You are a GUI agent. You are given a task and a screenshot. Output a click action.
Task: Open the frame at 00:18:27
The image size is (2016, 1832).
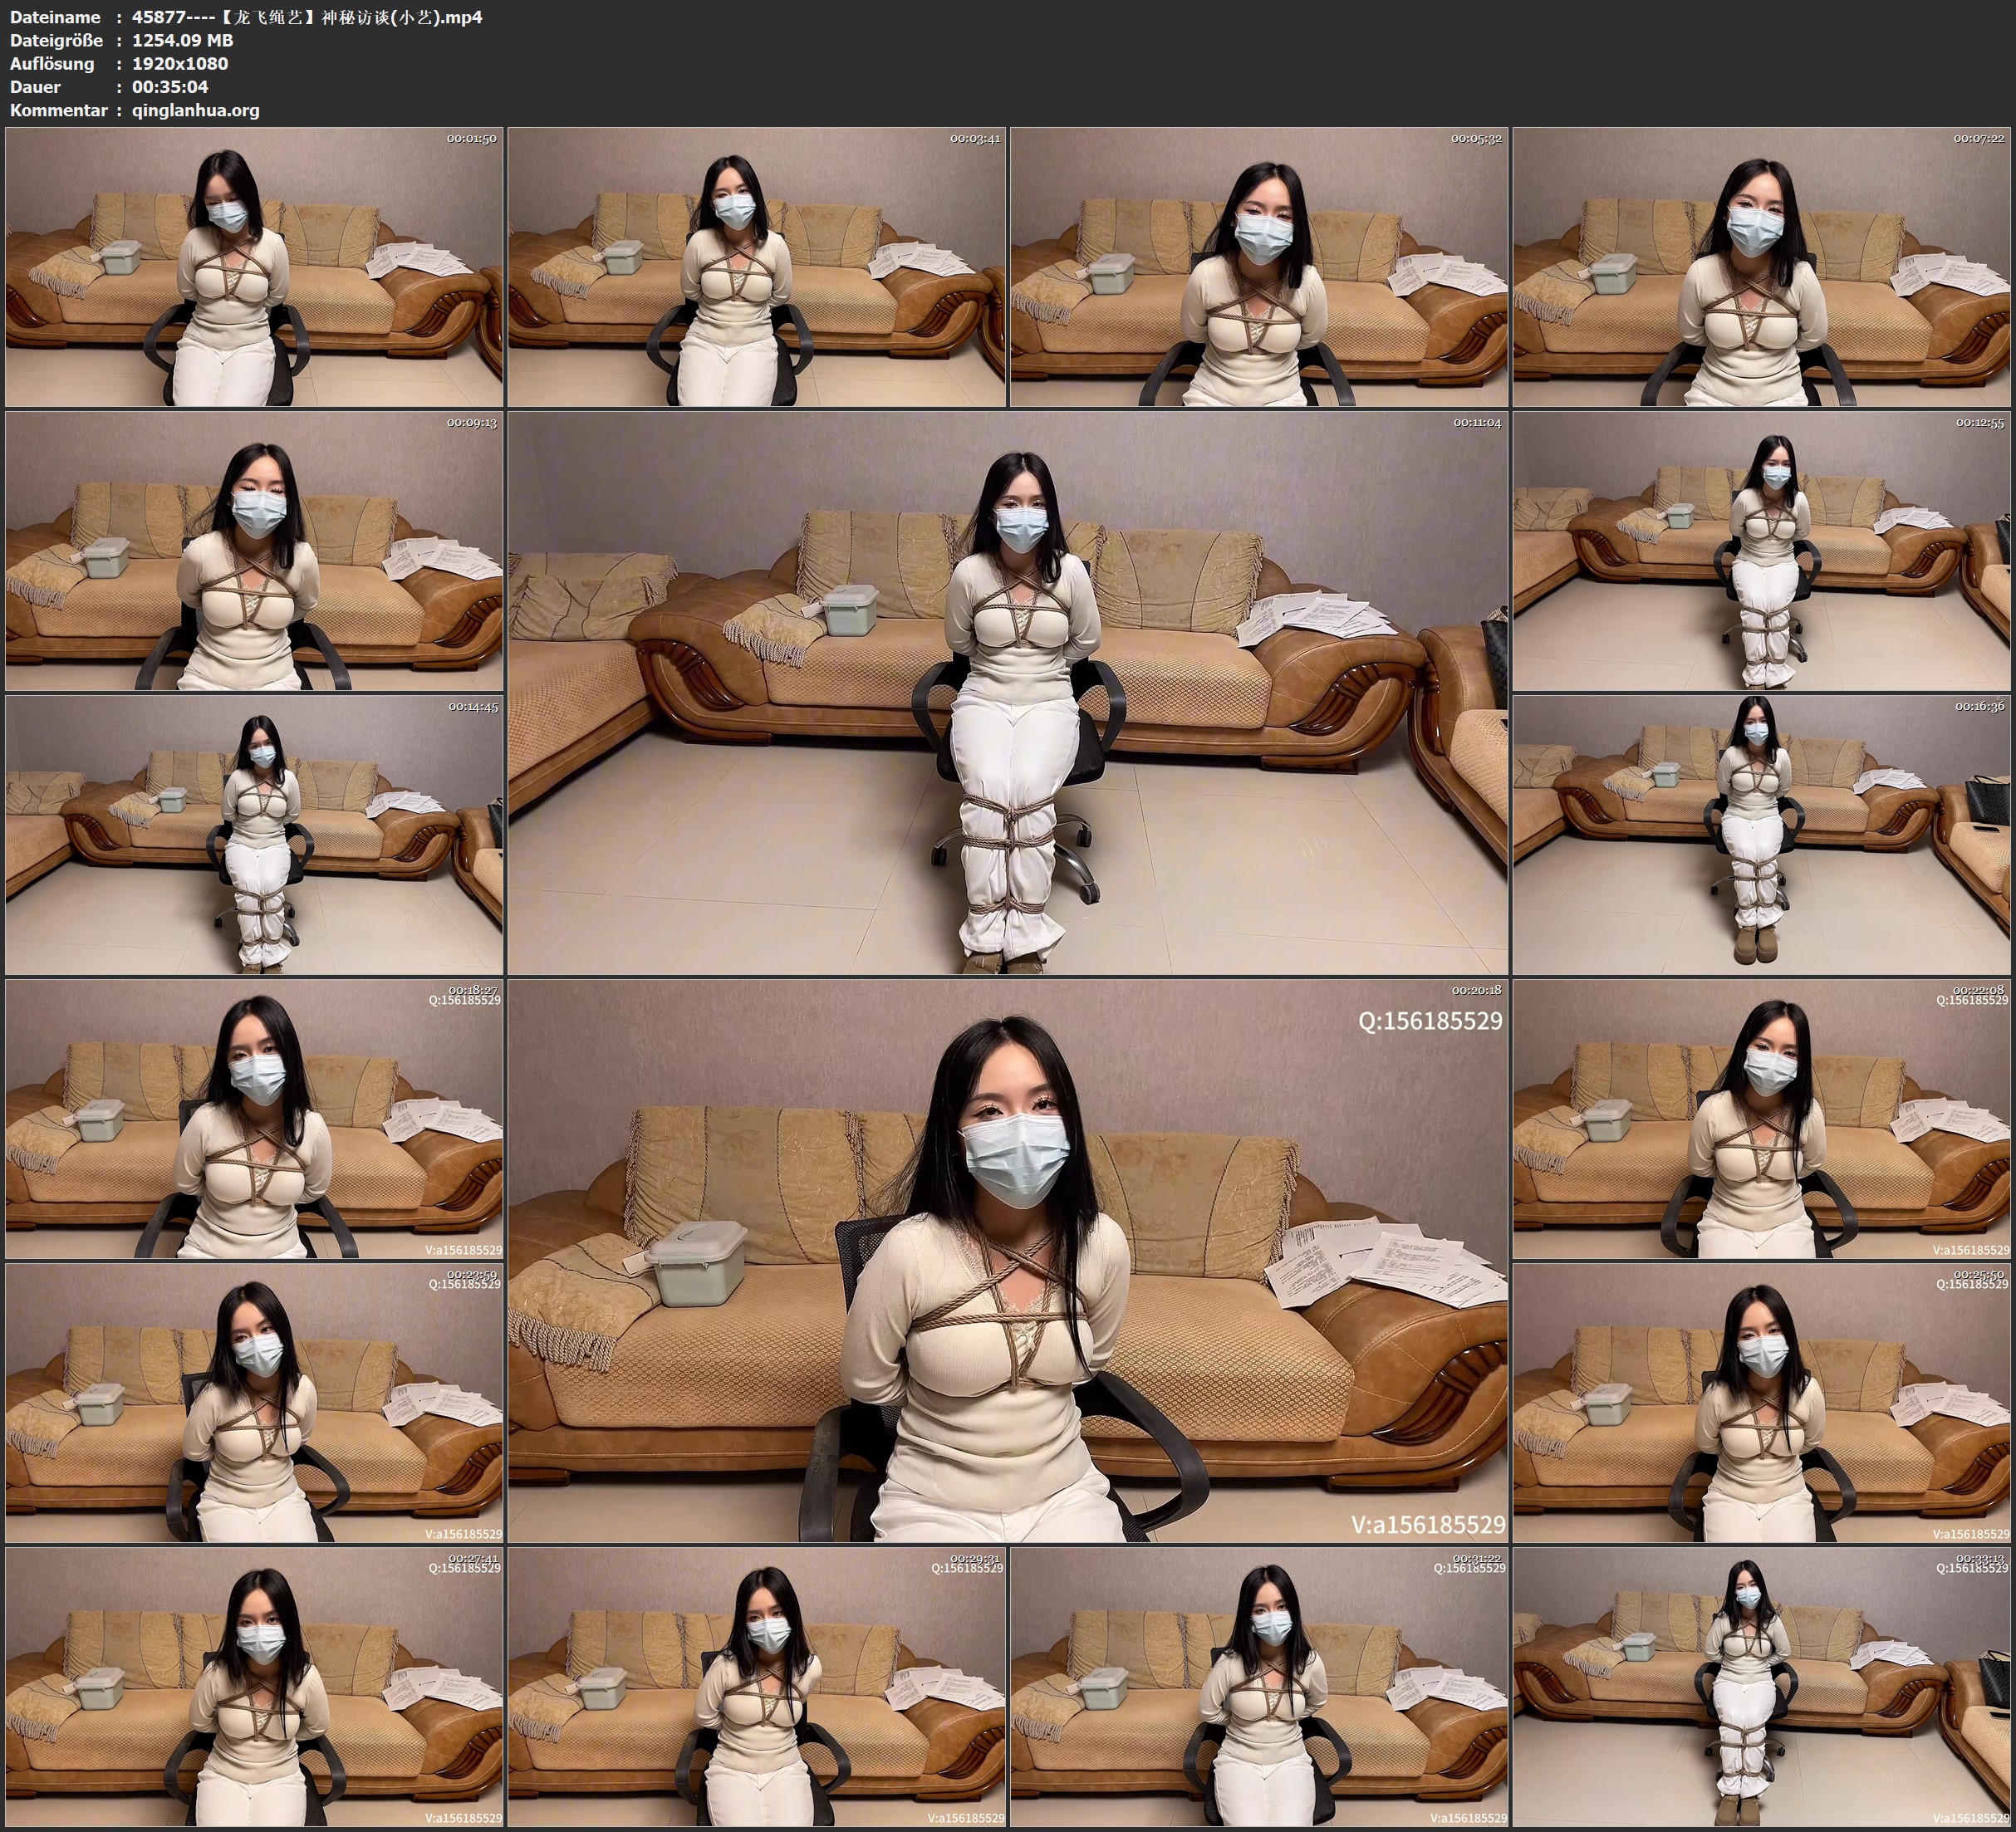pyautogui.click(x=254, y=1119)
